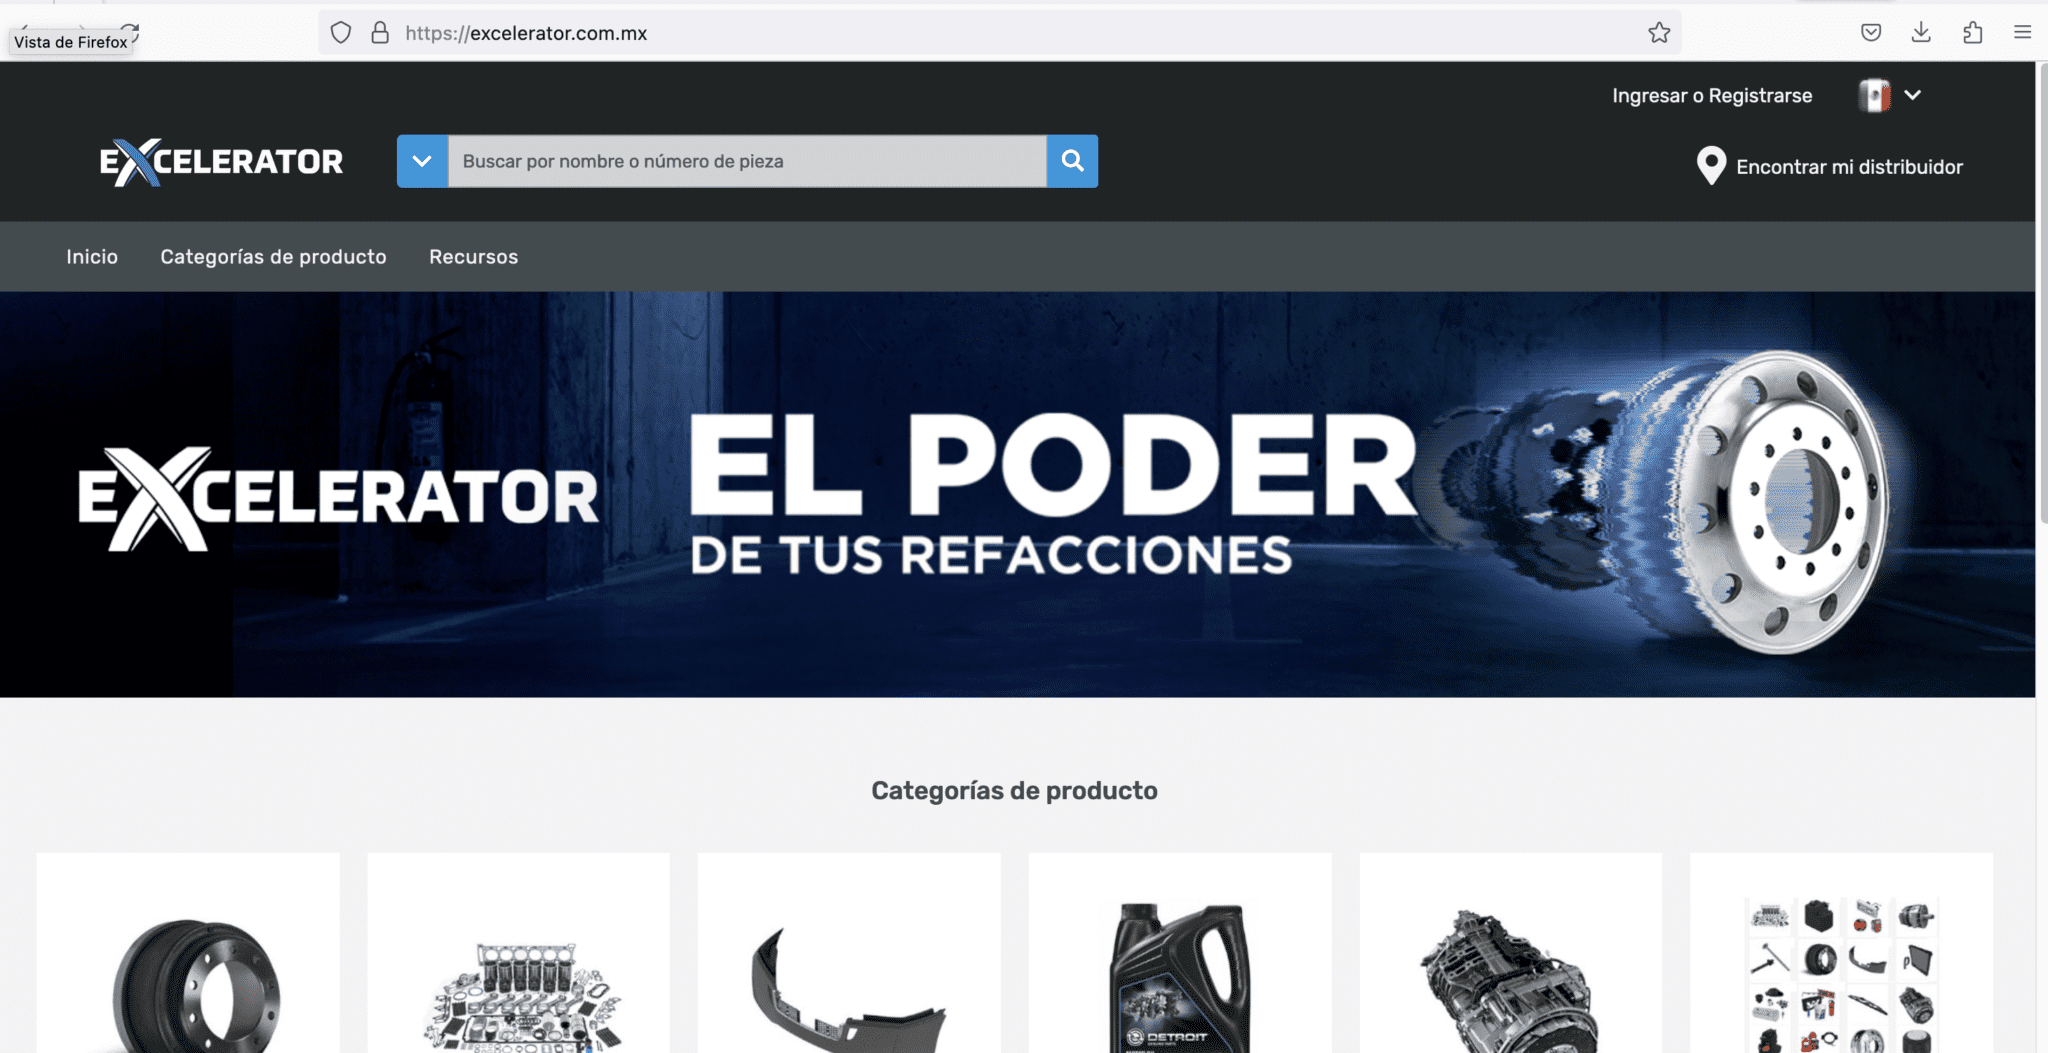
Task: Open the Recursos menu
Action: [473, 257]
